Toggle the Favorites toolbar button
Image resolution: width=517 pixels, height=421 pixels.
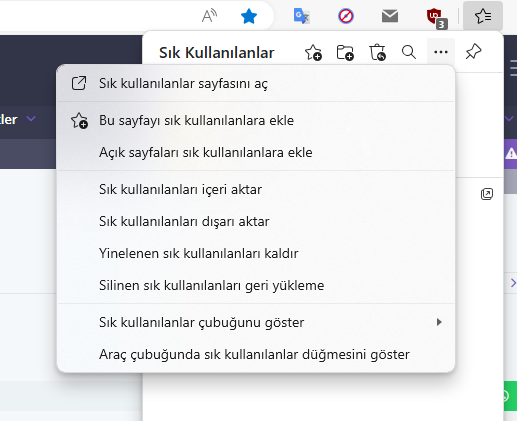483,16
